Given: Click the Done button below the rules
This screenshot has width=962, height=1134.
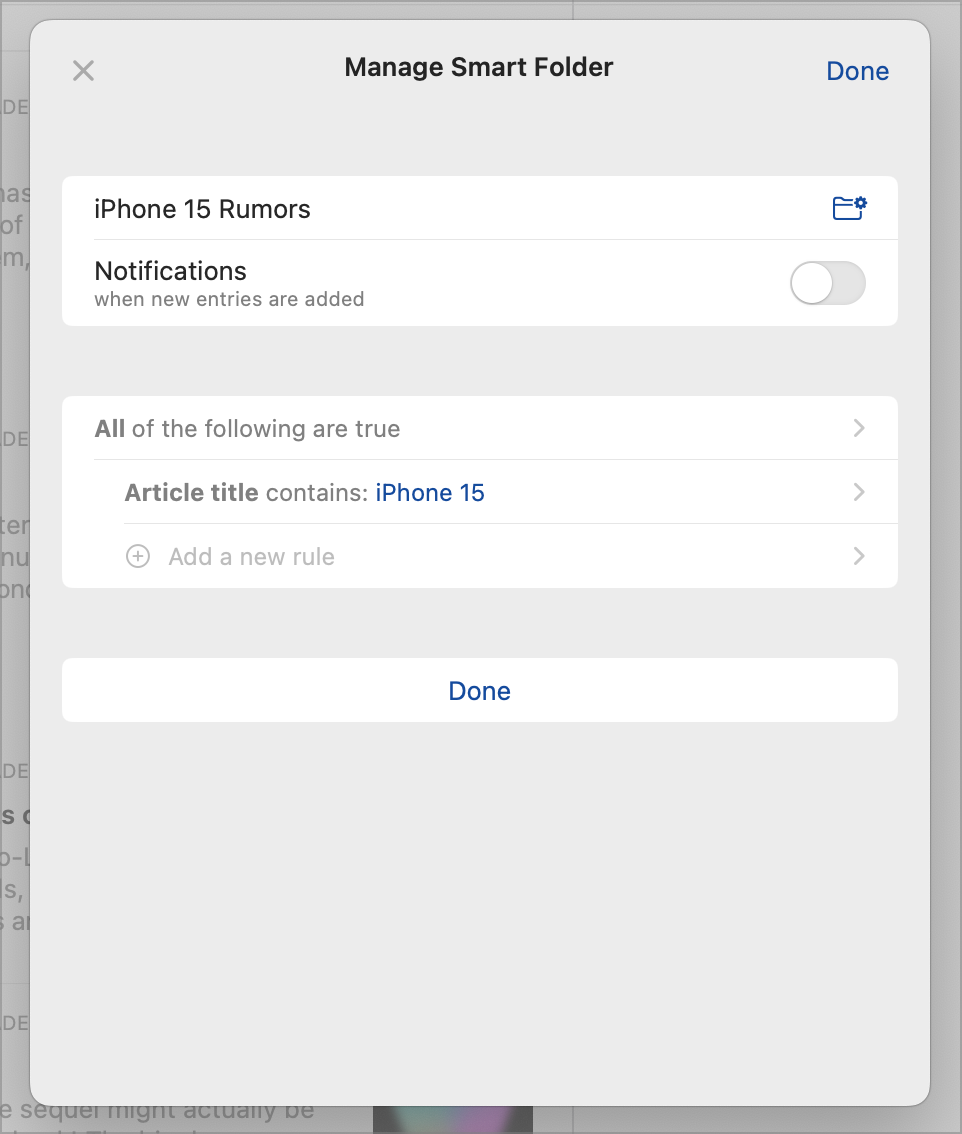Looking at the screenshot, I should (479, 690).
